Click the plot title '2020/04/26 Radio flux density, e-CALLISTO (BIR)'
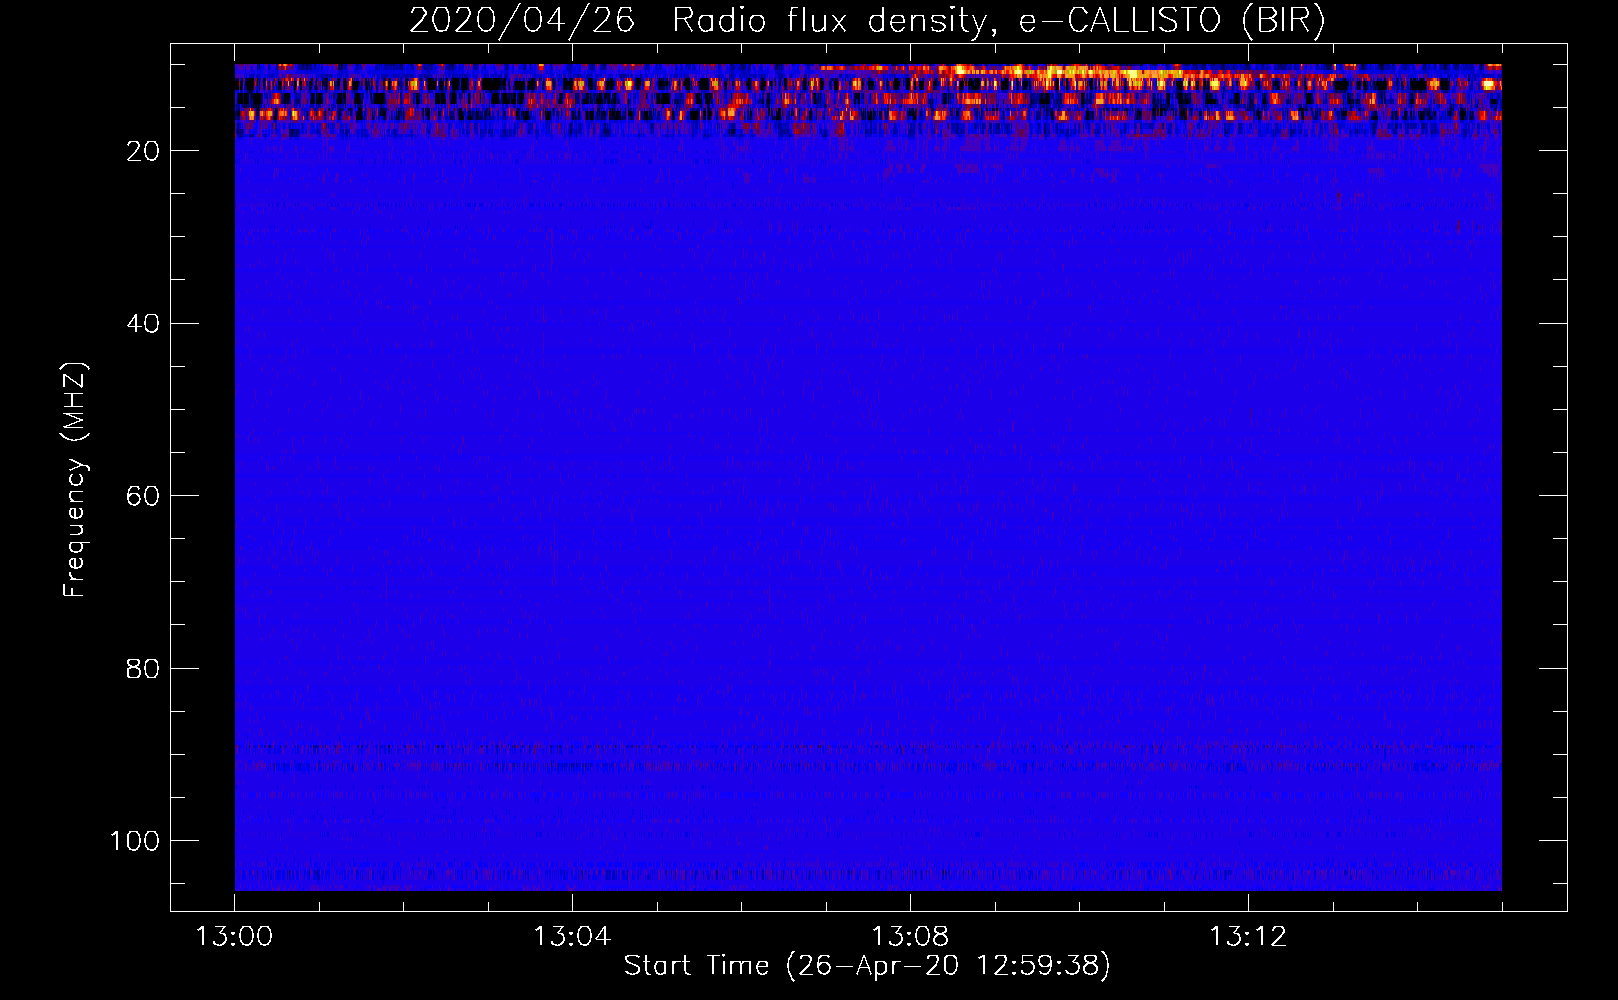 (867, 21)
